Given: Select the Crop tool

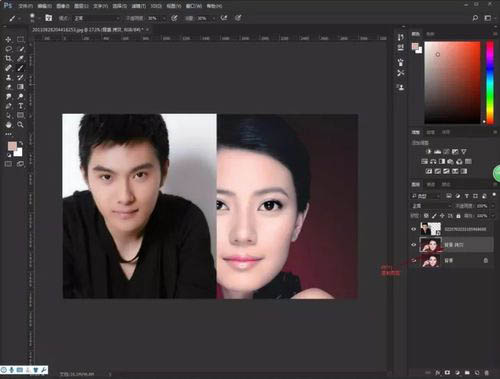Looking at the screenshot, I should click(x=8, y=58).
